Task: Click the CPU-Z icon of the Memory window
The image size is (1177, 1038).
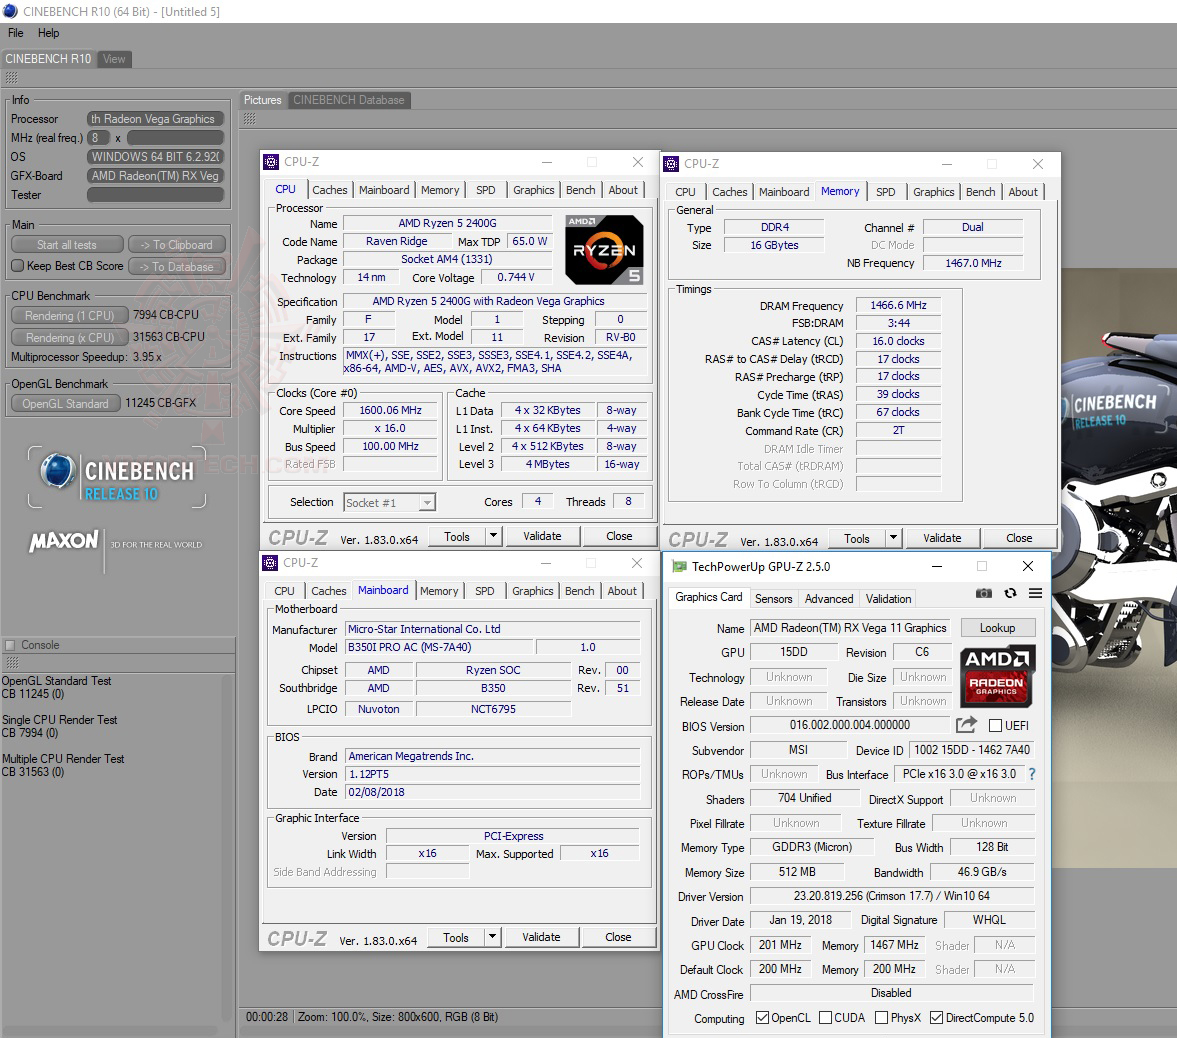Action: point(672,164)
